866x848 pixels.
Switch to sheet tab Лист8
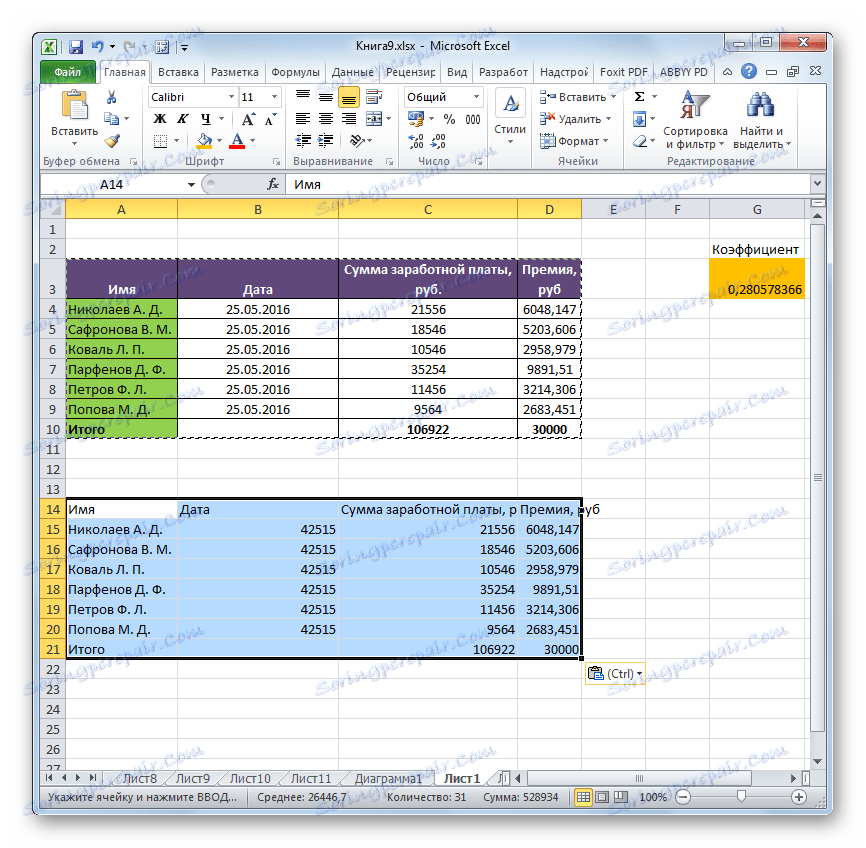140,778
